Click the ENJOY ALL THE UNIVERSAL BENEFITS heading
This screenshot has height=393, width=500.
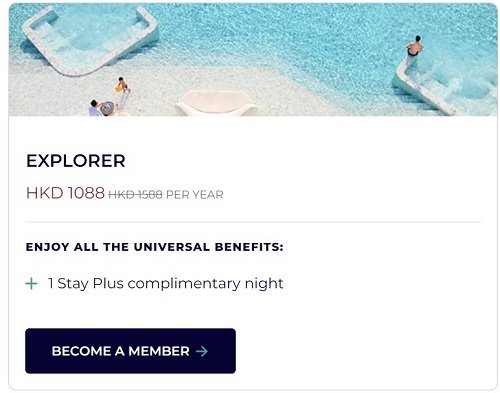click(155, 247)
